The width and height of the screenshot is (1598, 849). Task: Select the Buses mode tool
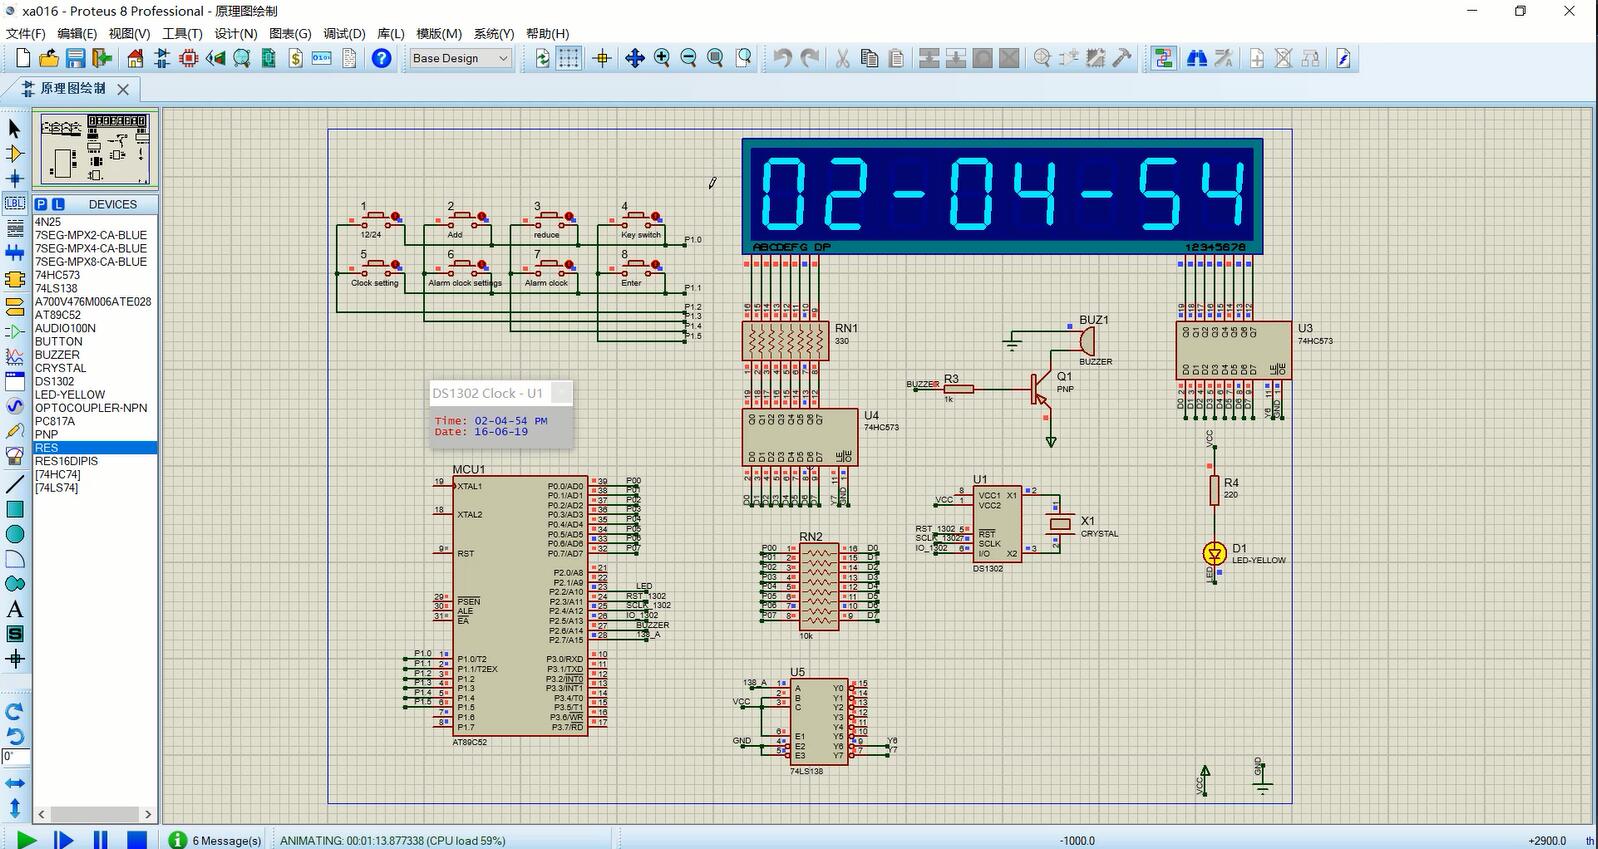[x=14, y=253]
